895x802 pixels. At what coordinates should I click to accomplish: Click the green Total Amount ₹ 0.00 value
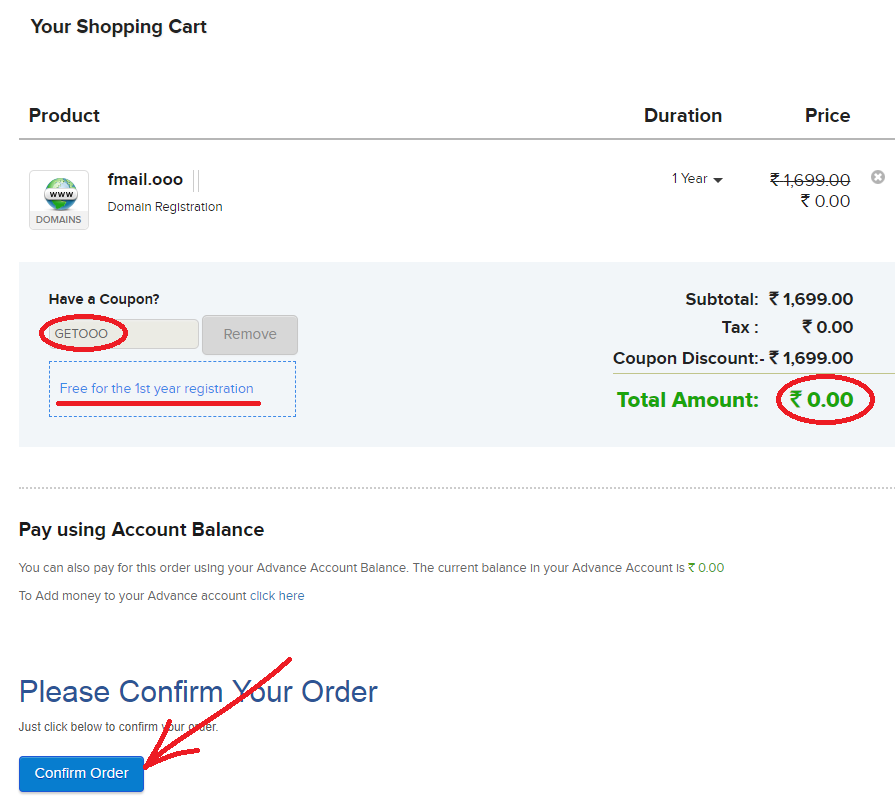(x=821, y=400)
